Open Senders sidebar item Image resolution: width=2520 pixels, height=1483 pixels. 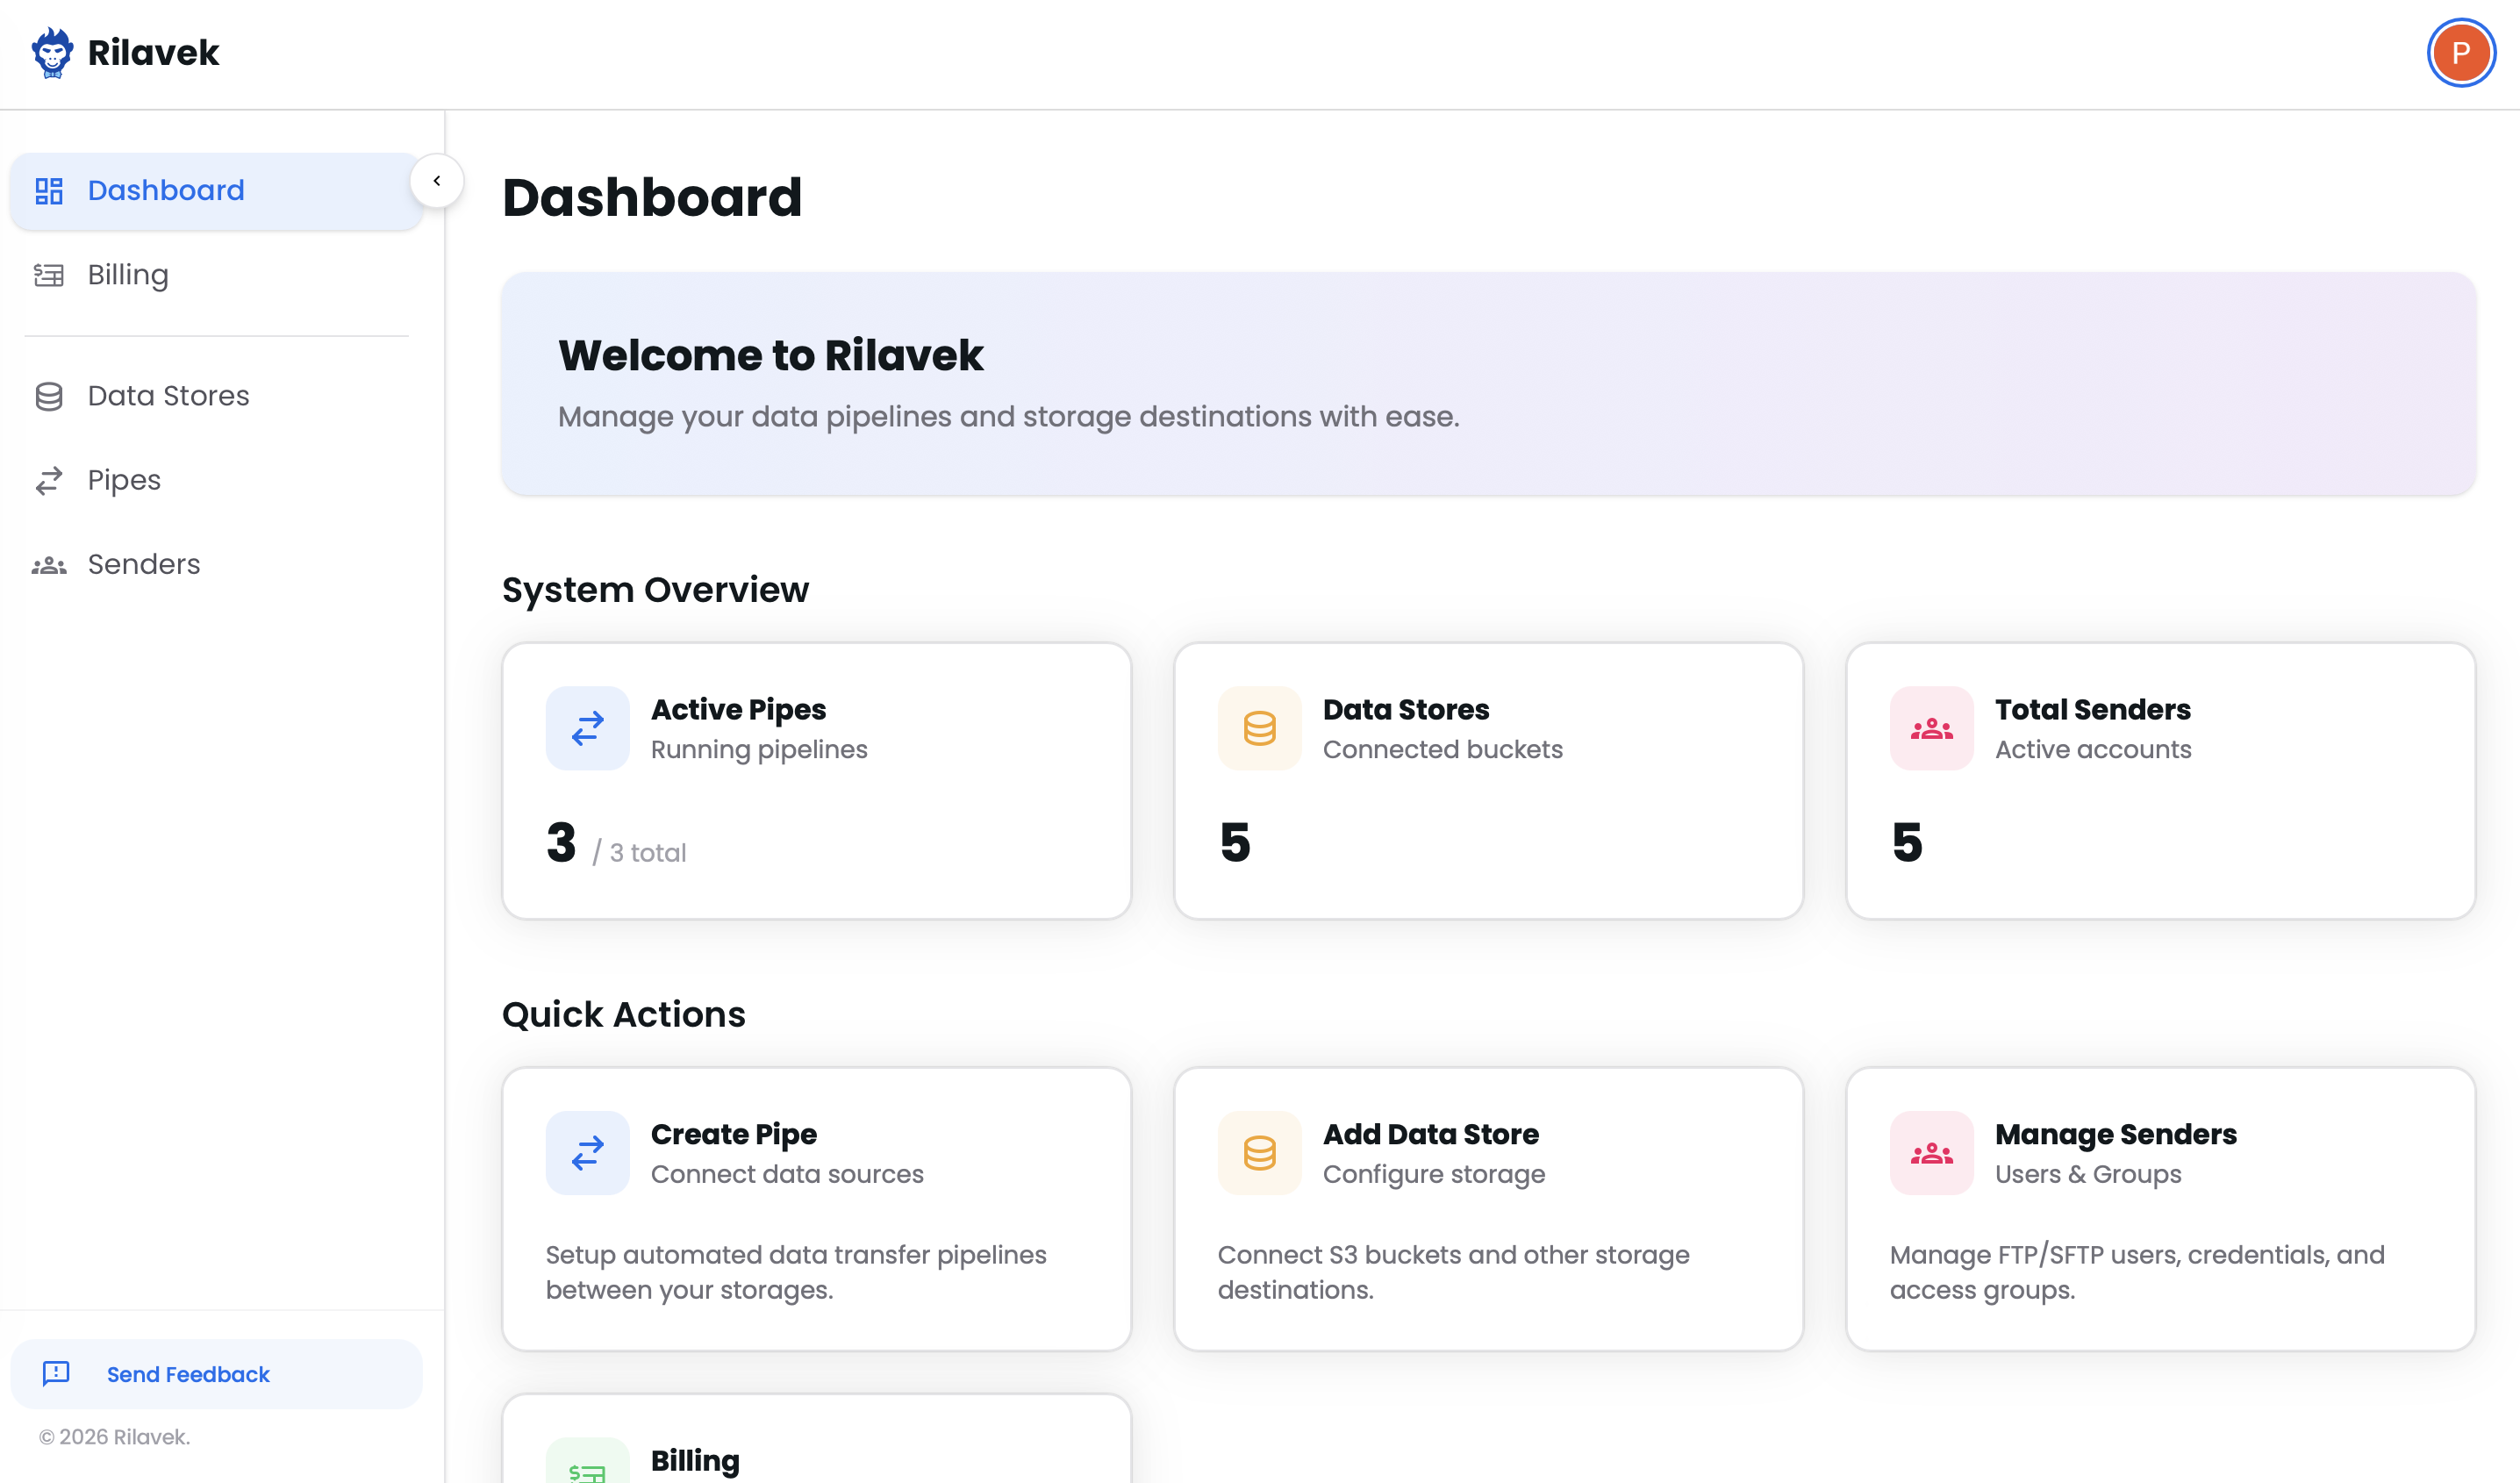144,564
